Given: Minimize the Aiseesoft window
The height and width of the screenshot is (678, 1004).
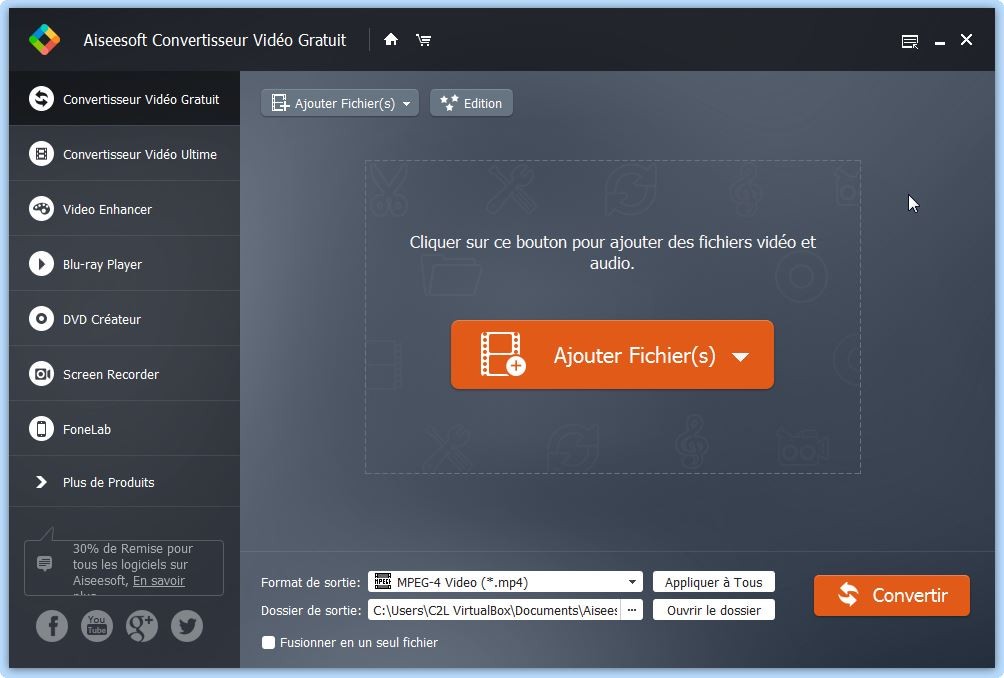Looking at the screenshot, I should click(940, 43).
